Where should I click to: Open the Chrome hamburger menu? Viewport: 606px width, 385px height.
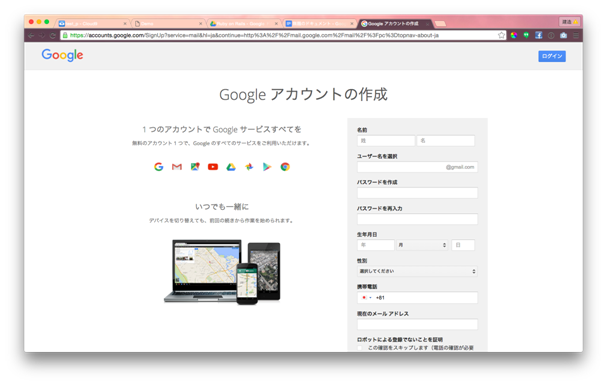click(576, 35)
